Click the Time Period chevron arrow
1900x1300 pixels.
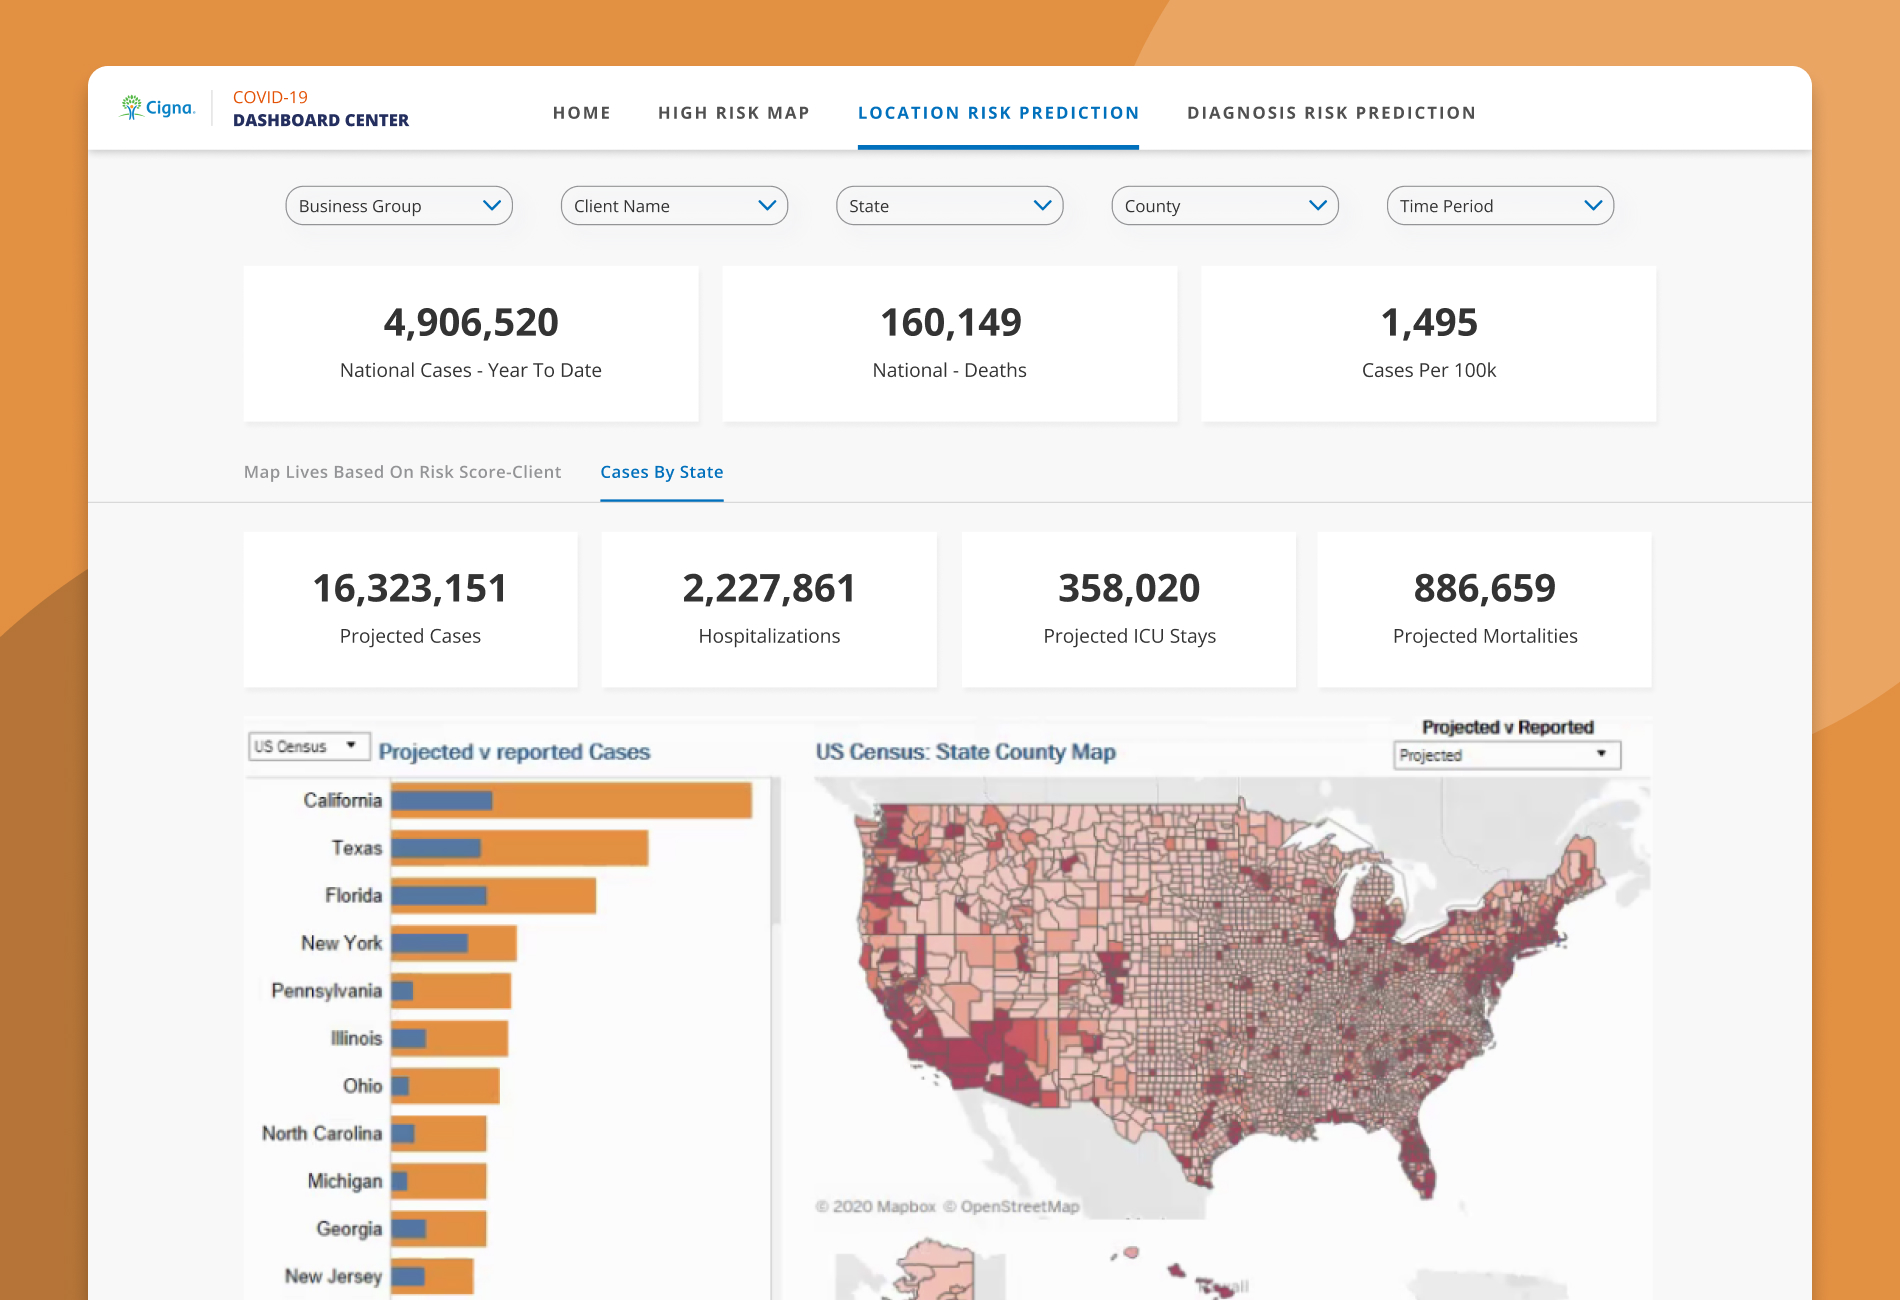point(1593,205)
